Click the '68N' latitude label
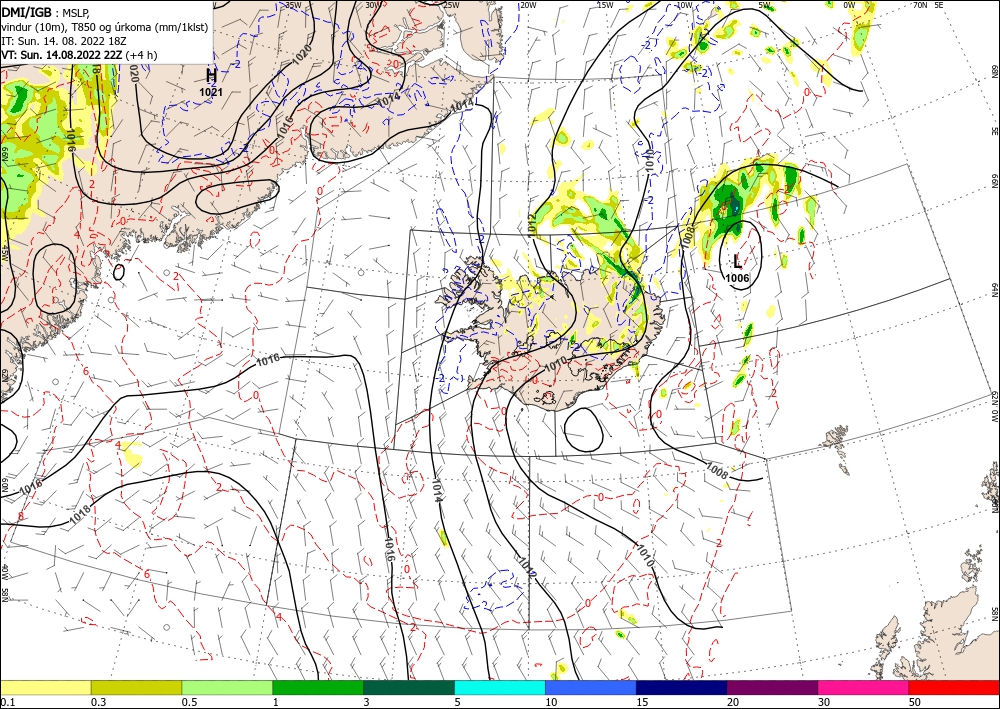 pyautogui.click(x=994, y=71)
